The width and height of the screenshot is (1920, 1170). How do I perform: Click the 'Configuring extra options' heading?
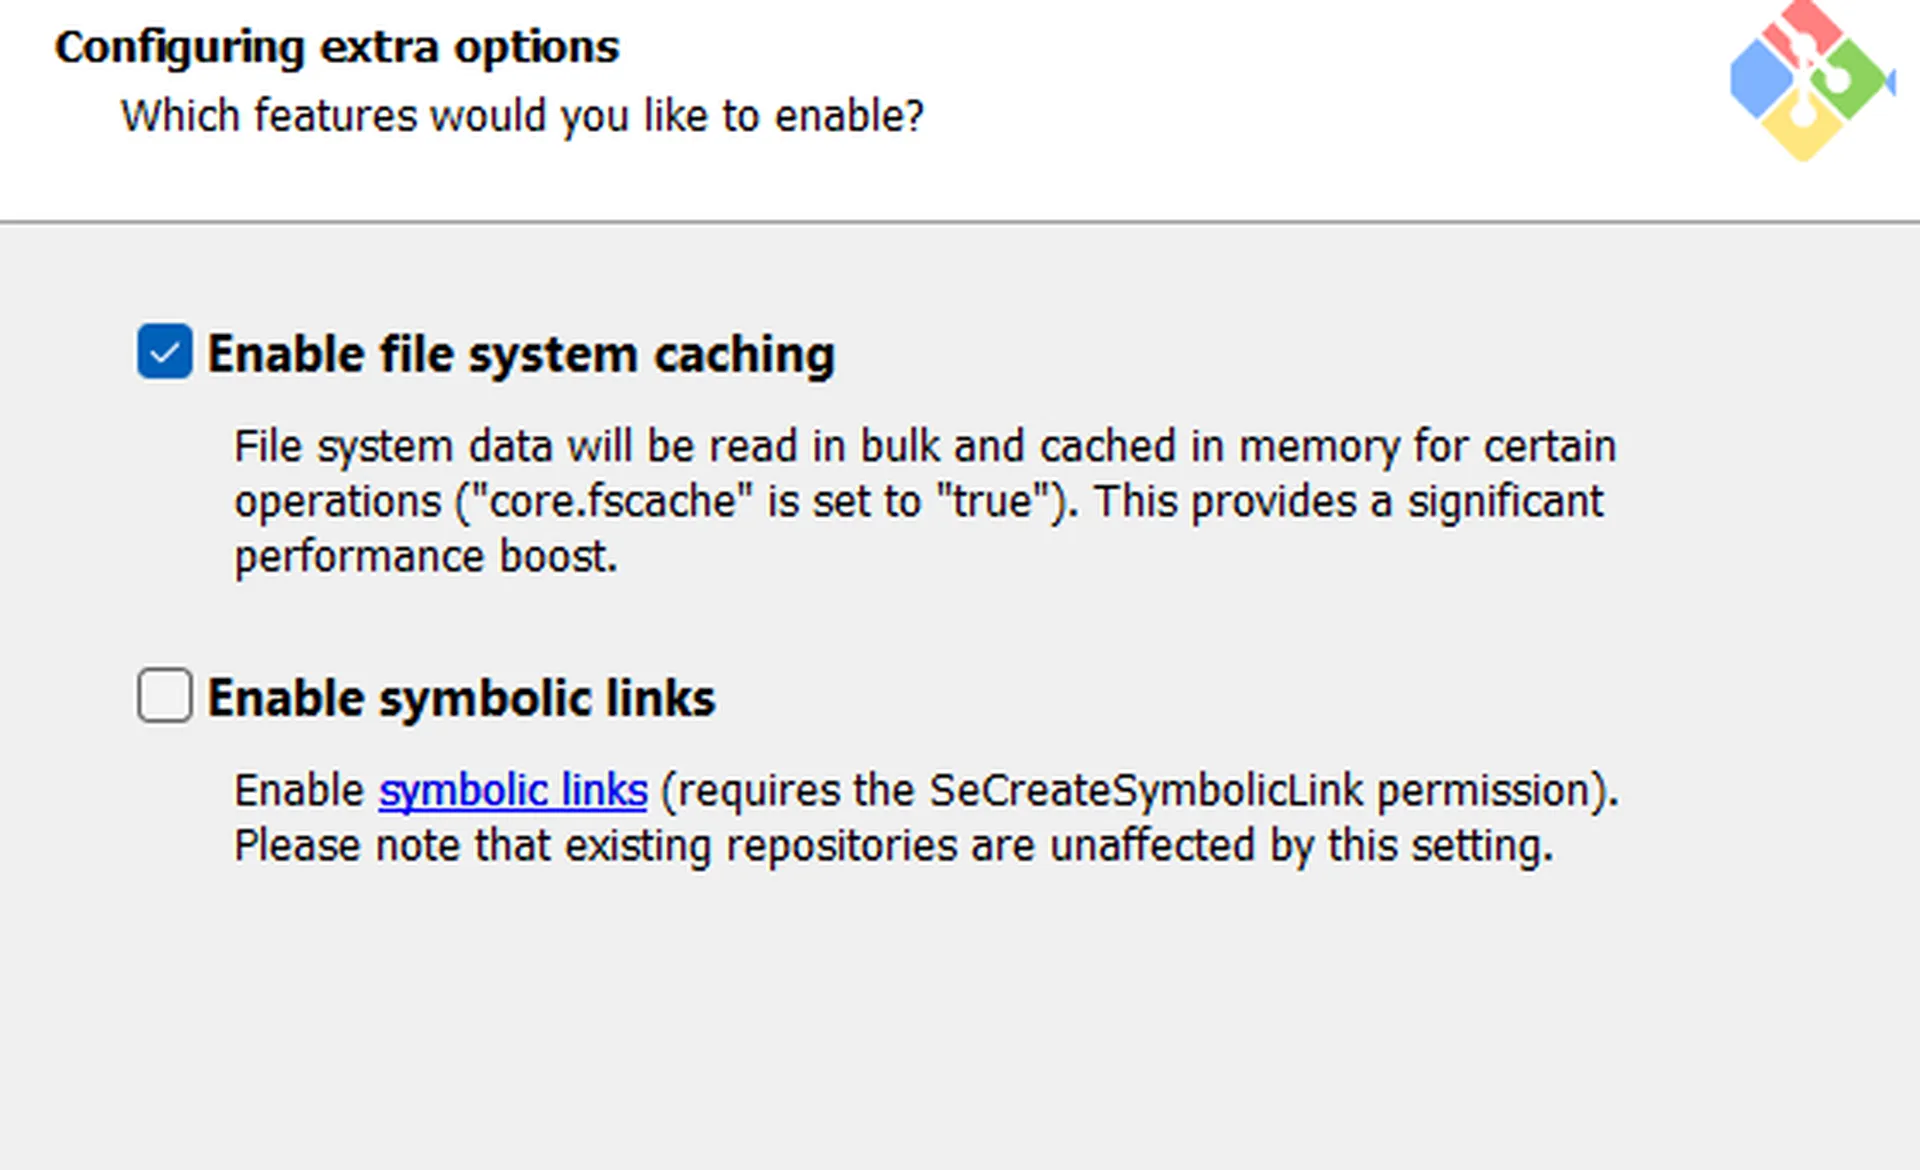coord(337,47)
